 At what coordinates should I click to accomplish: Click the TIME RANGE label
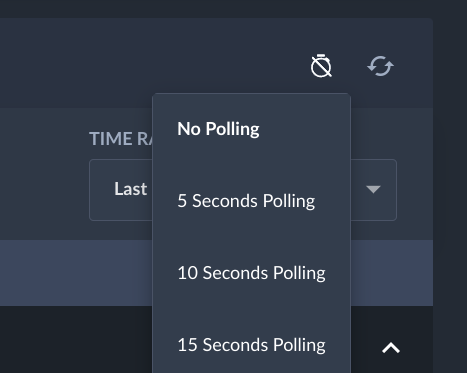[x=121, y=138]
